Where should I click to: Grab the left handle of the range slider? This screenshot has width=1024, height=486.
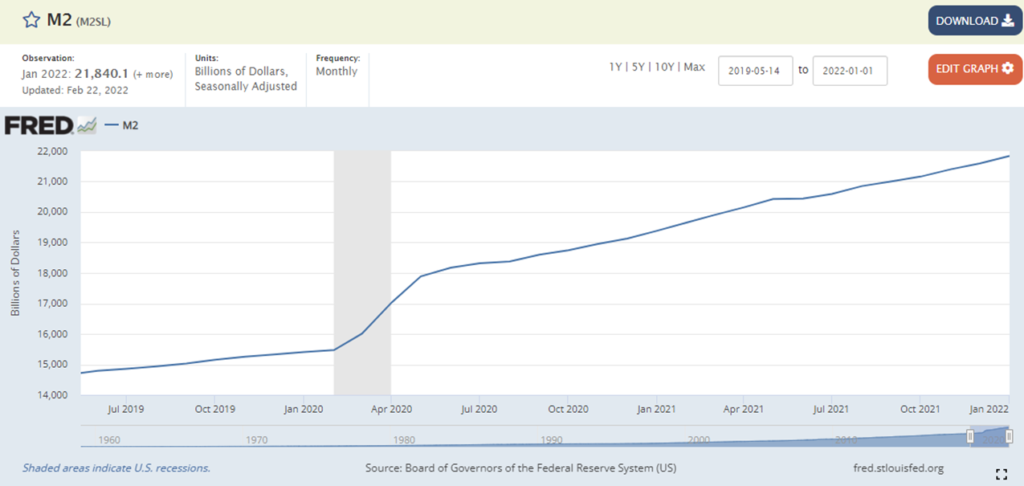click(969, 436)
